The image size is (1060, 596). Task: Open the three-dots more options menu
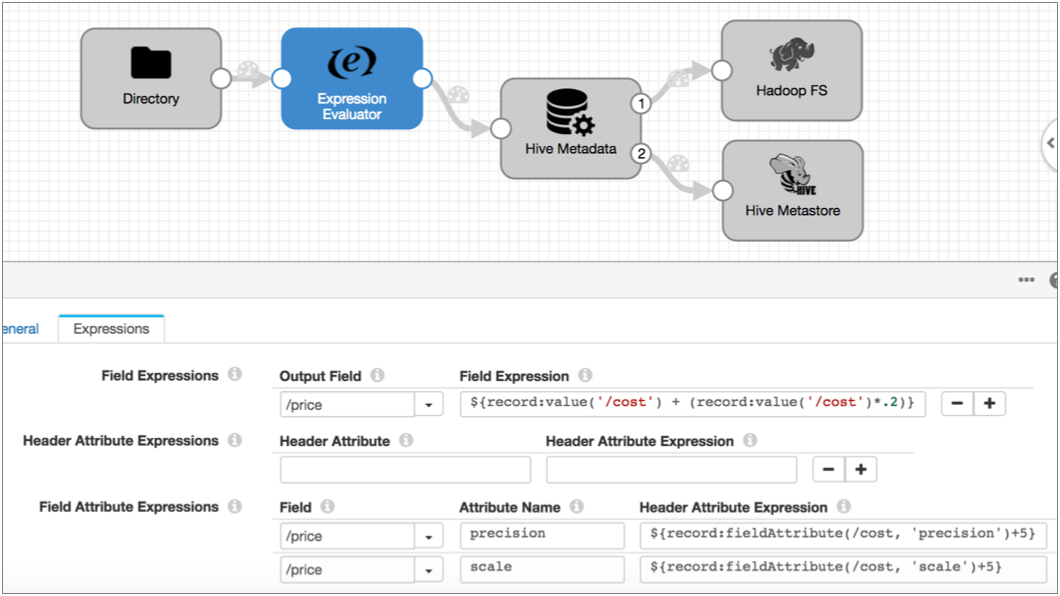point(1026,280)
